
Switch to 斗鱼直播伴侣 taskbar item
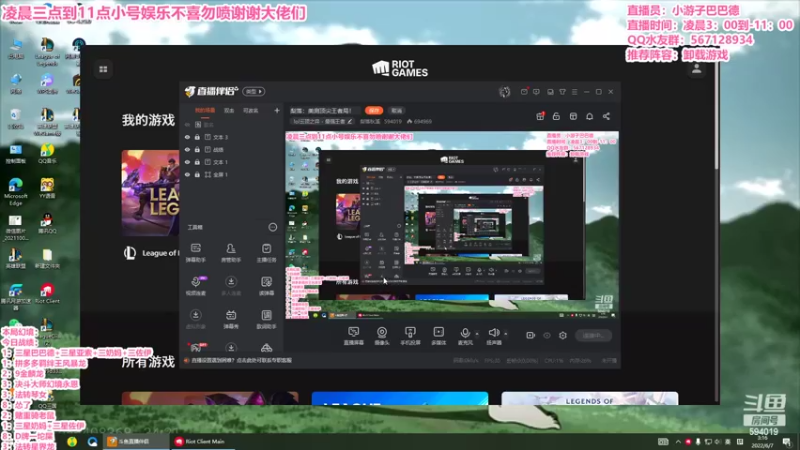[136, 442]
